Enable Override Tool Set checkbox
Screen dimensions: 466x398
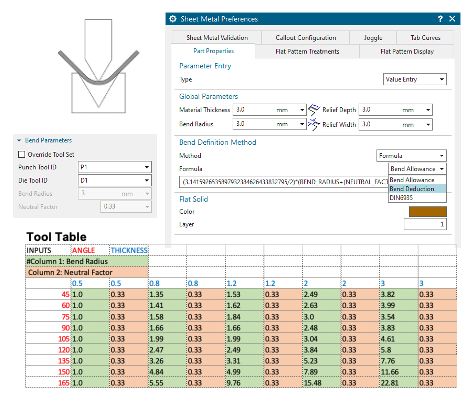point(22,155)
